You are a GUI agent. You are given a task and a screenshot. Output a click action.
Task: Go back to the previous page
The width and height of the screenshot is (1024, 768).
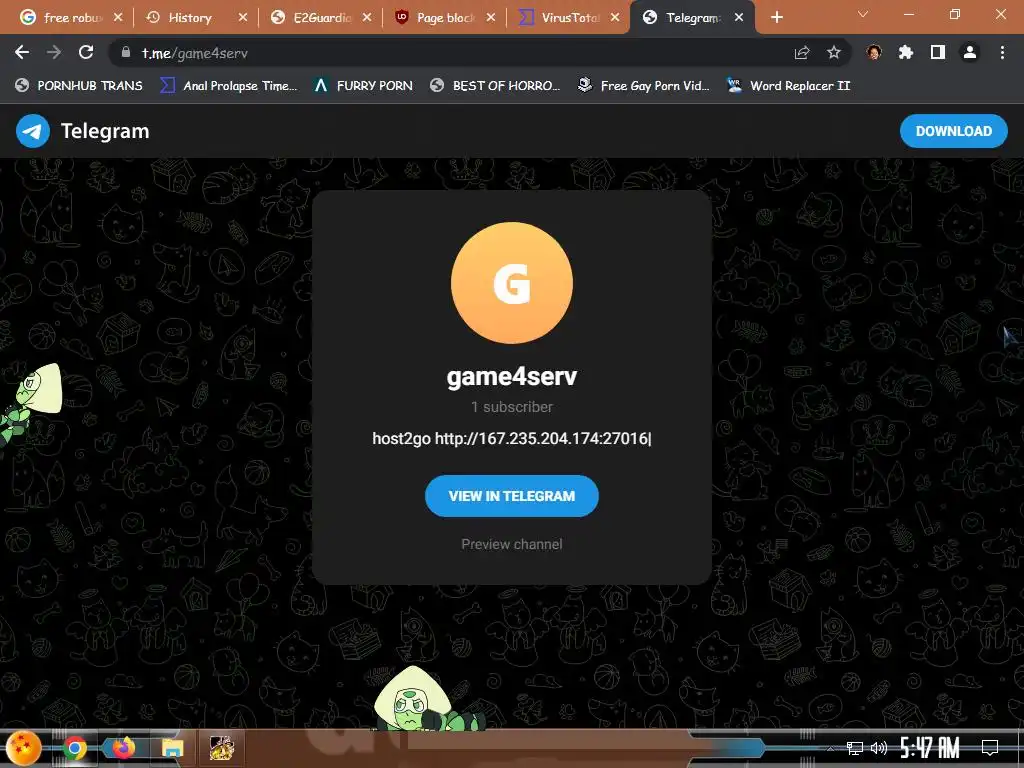(x=22, y=53)
